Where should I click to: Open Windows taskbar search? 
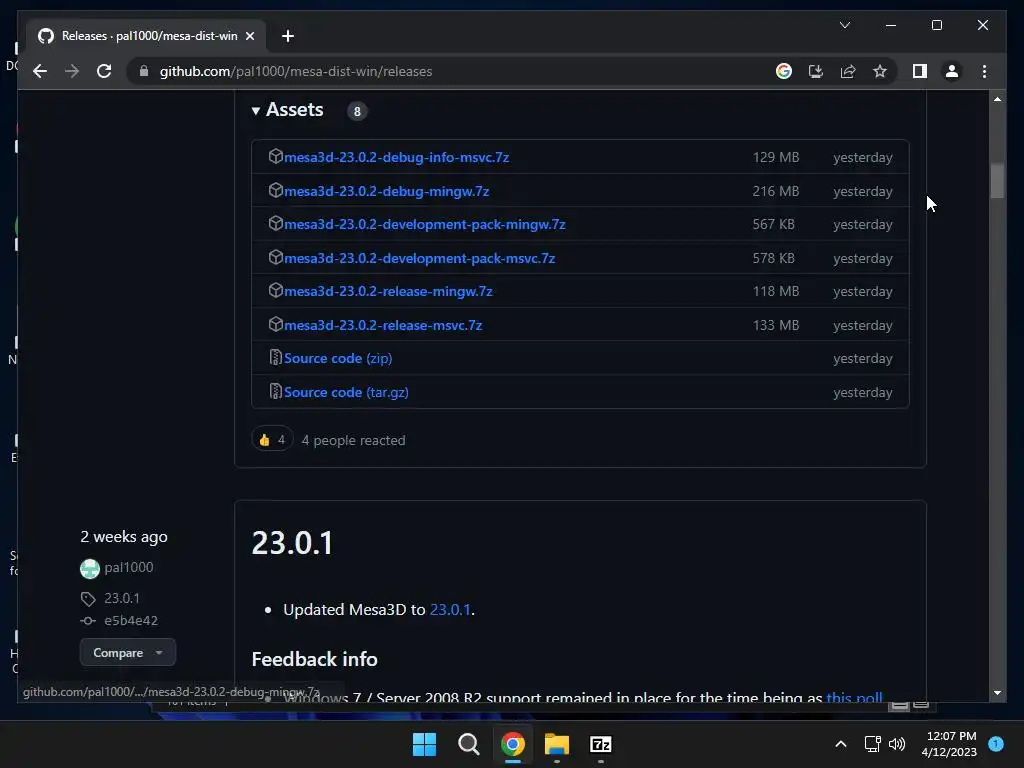[468, 744]
